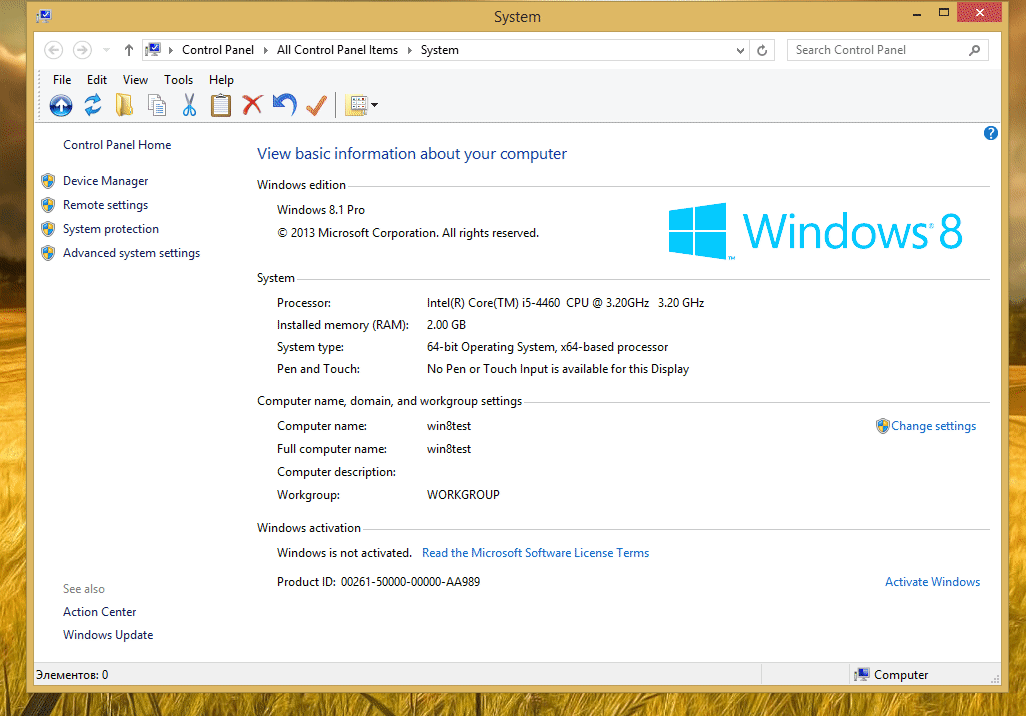The width and height of the screenshot is (1026, 716).
Task: Open Action Center under See also
Action: click(99, 612)
